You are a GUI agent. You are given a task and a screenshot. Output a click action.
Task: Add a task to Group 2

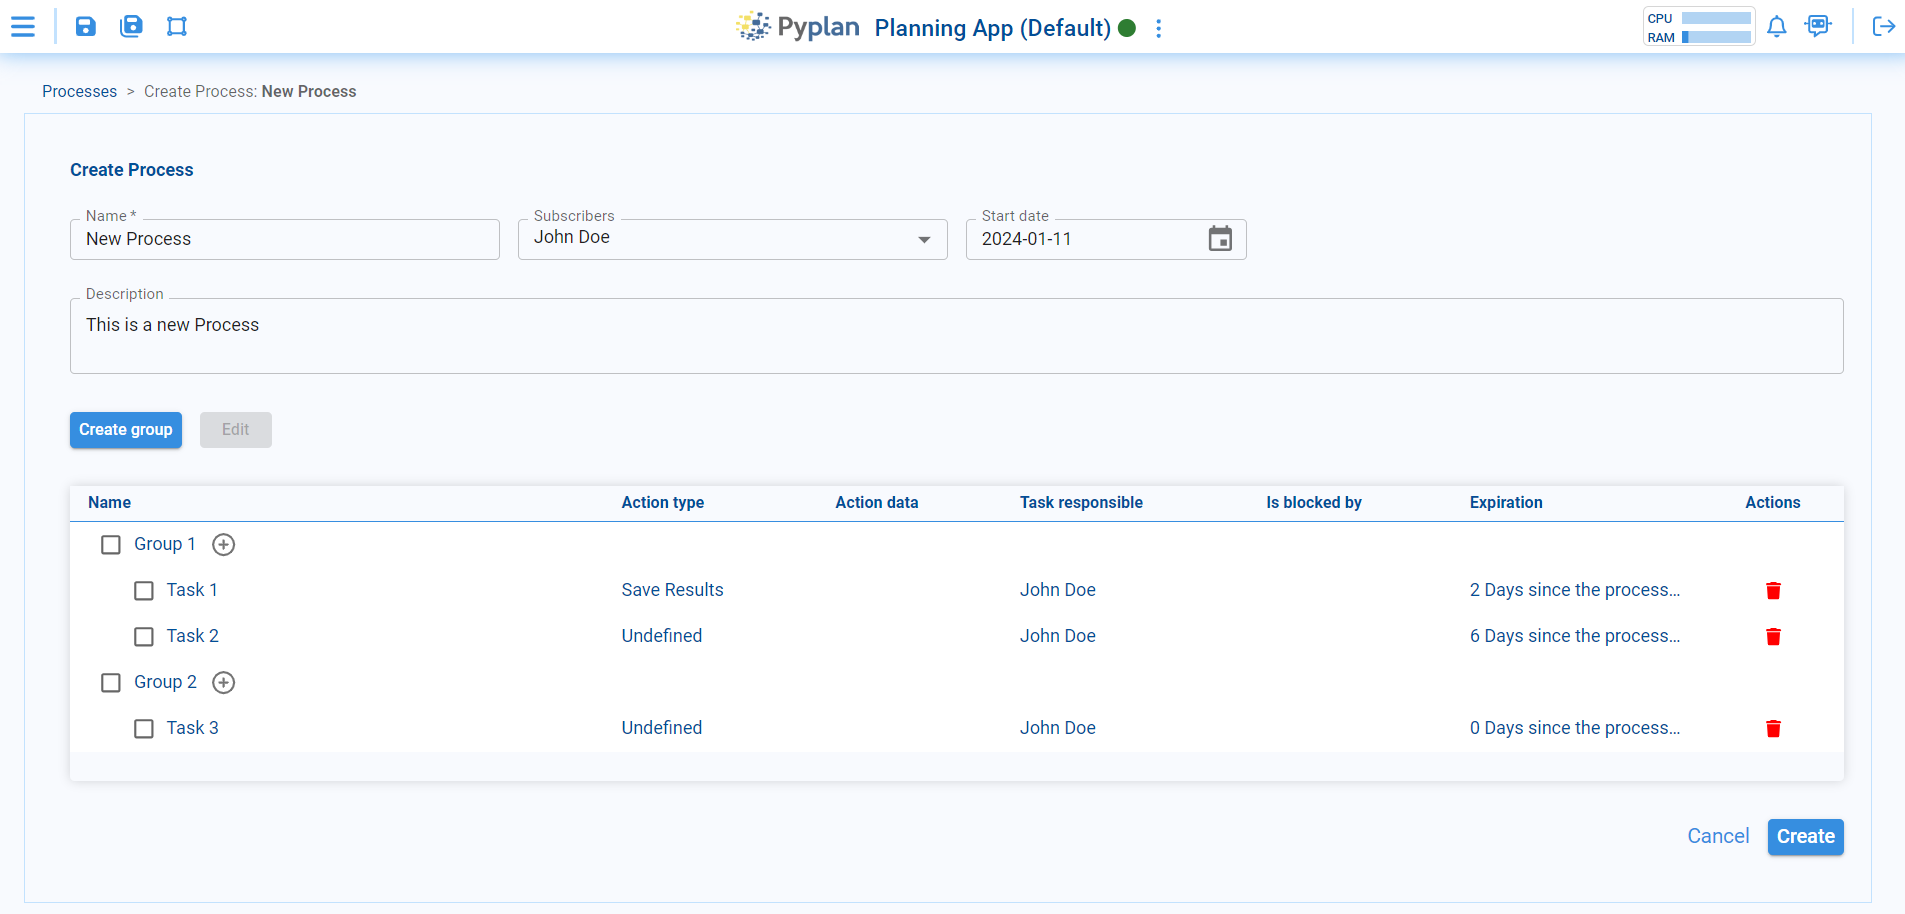[x=224, y=683]
